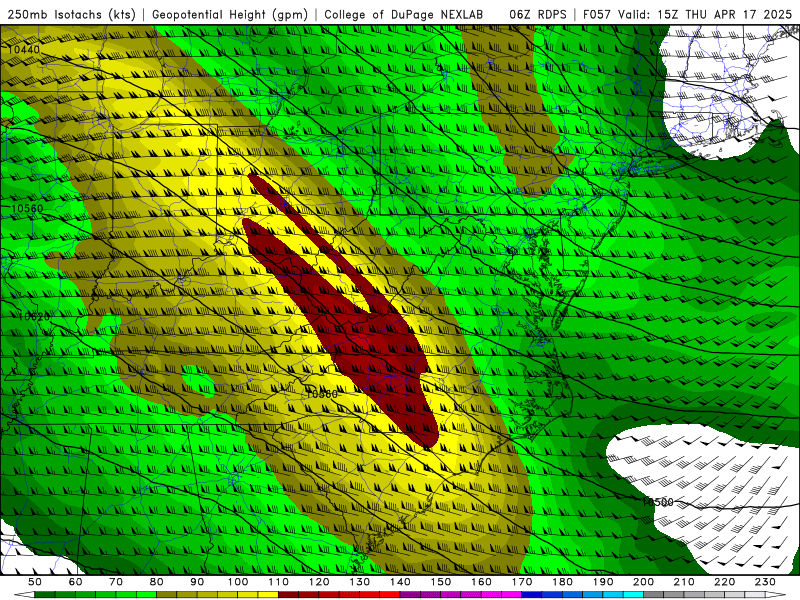Click the 100 label on the color scale
The width and height of the screenshot is (800, 600).
coord(238,582)
